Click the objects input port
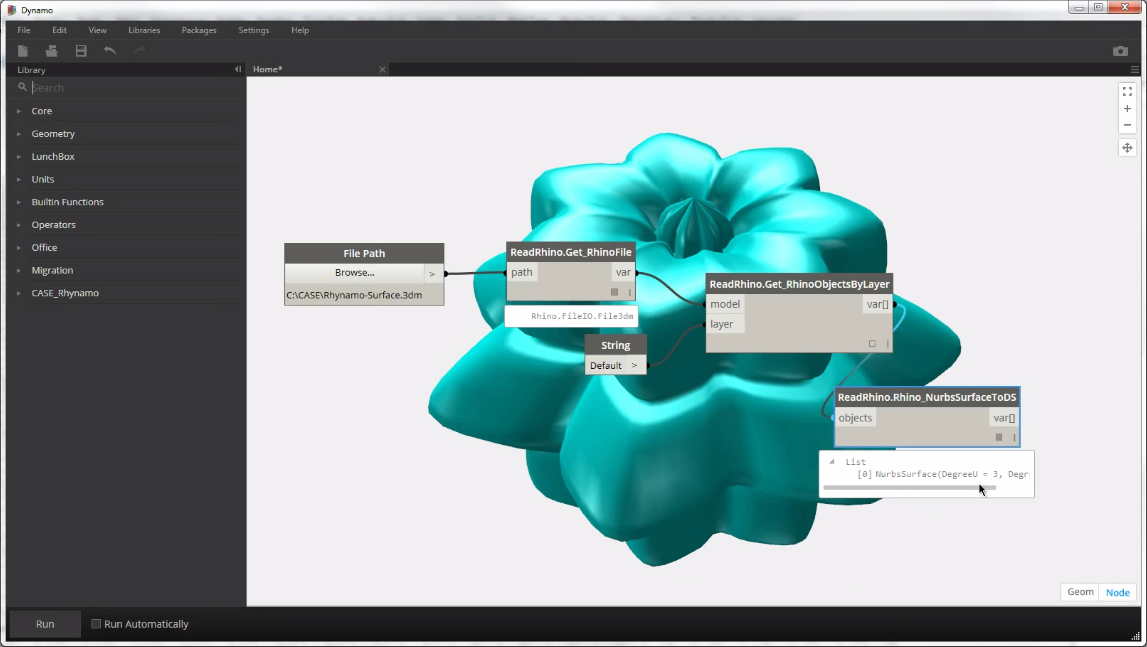 tap(855, 418)
